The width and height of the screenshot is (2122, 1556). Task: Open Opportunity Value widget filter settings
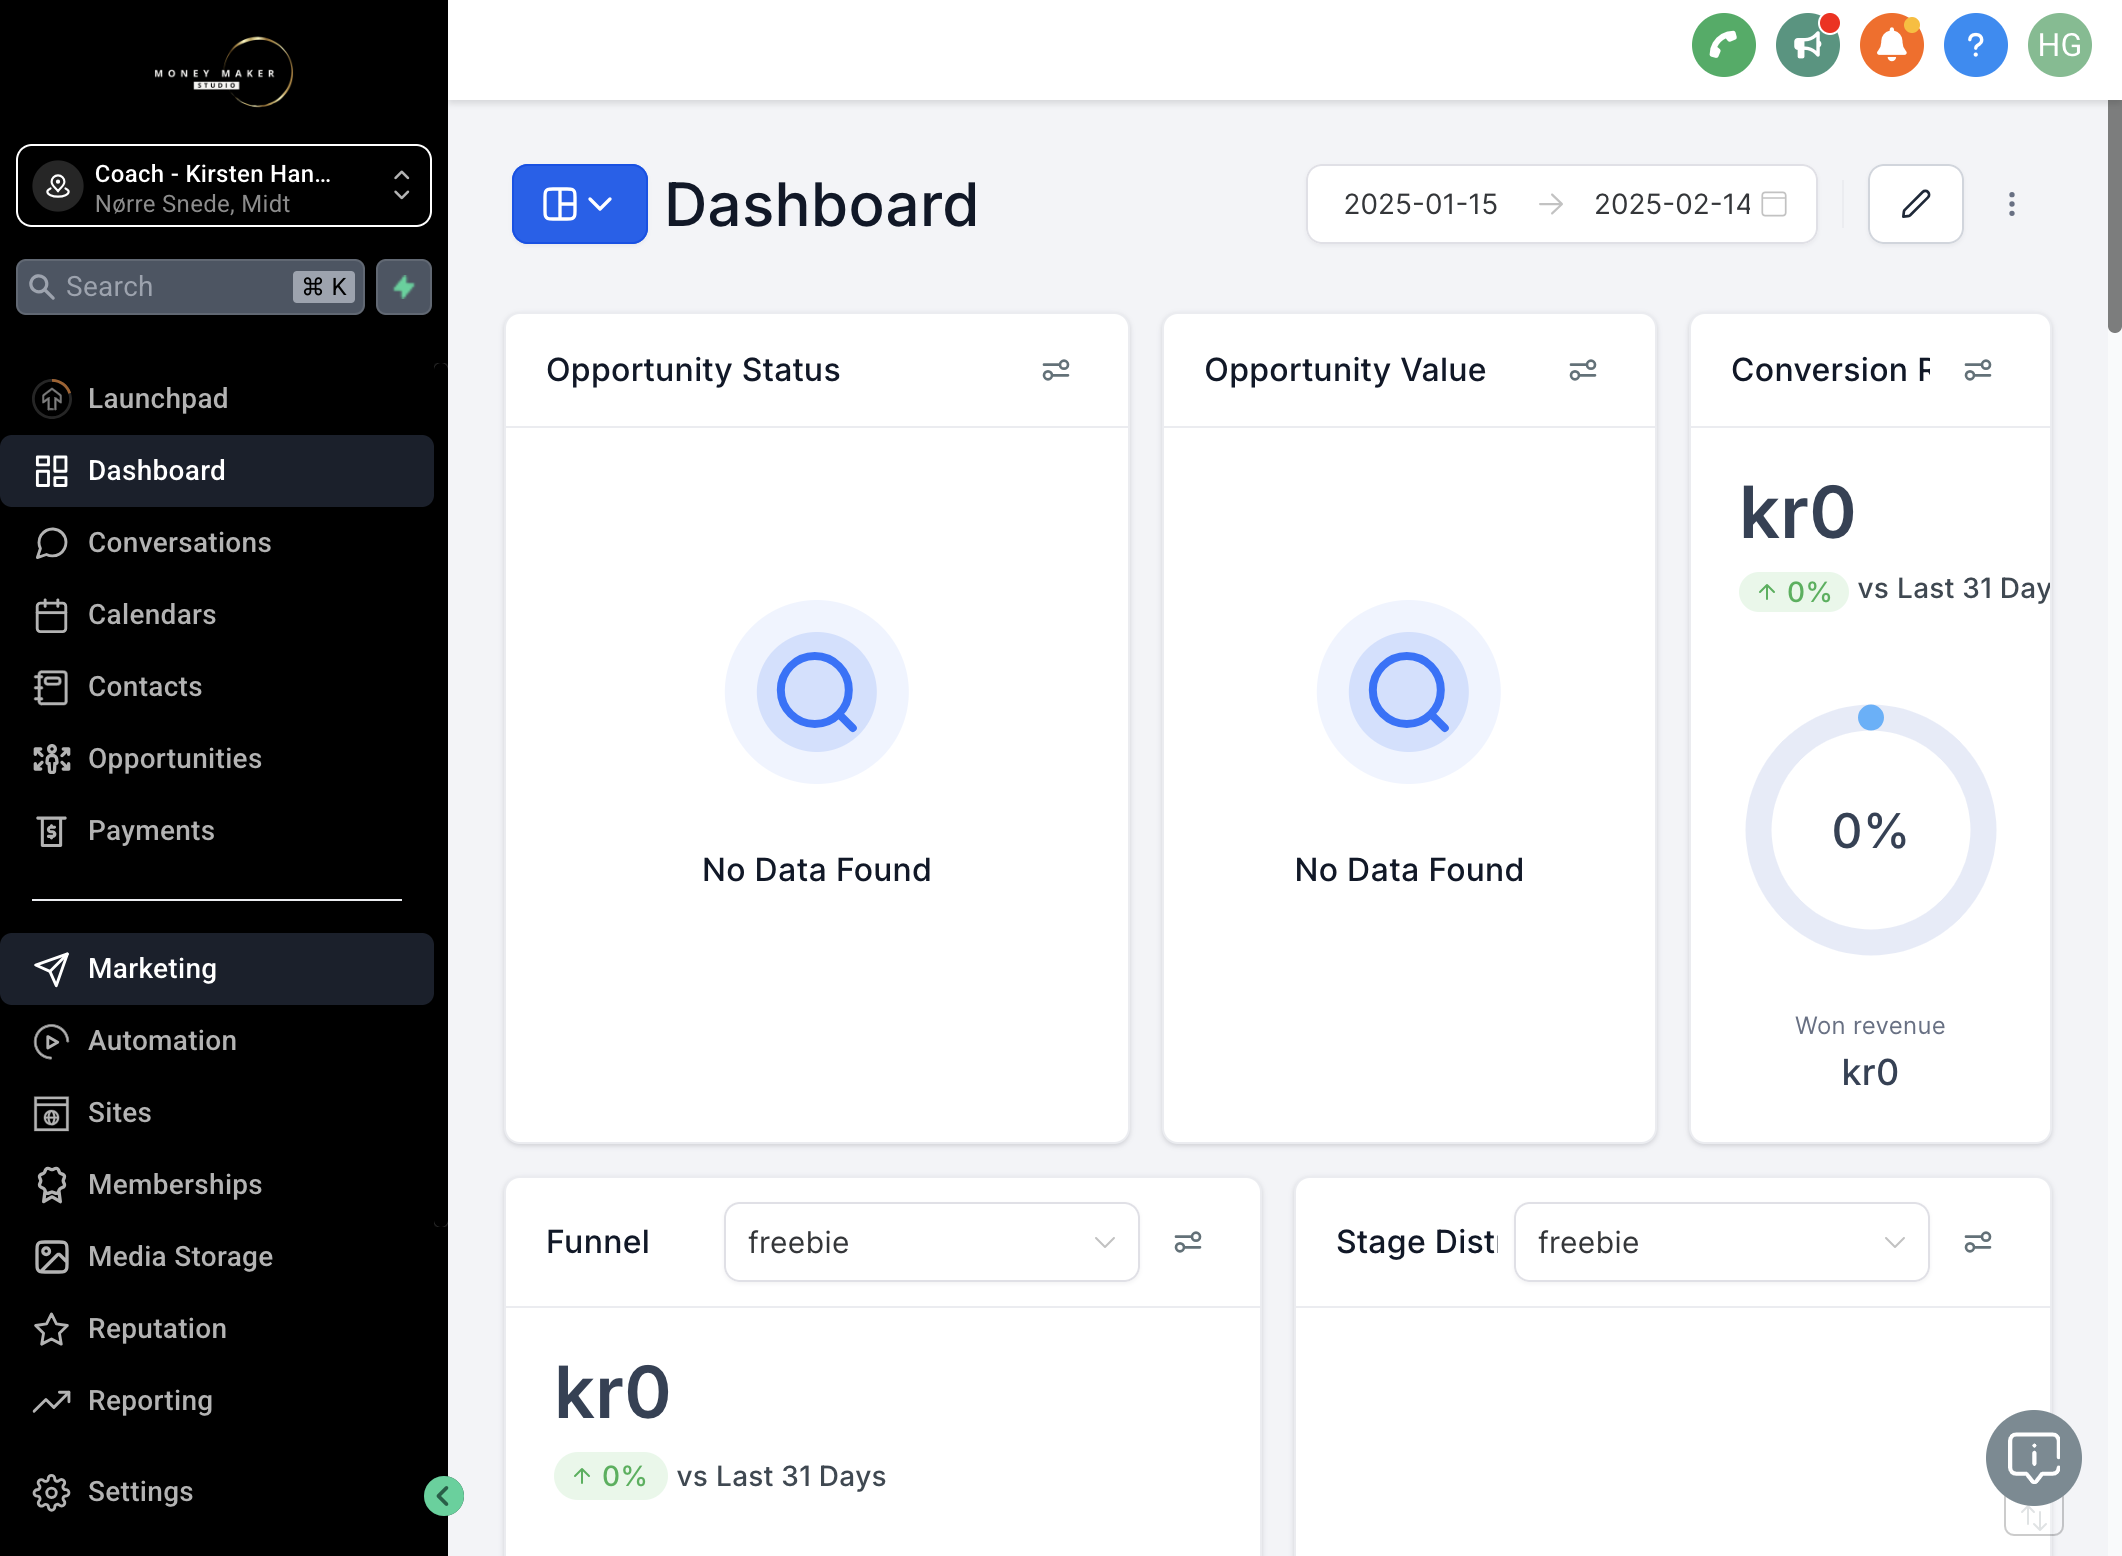1583,370
